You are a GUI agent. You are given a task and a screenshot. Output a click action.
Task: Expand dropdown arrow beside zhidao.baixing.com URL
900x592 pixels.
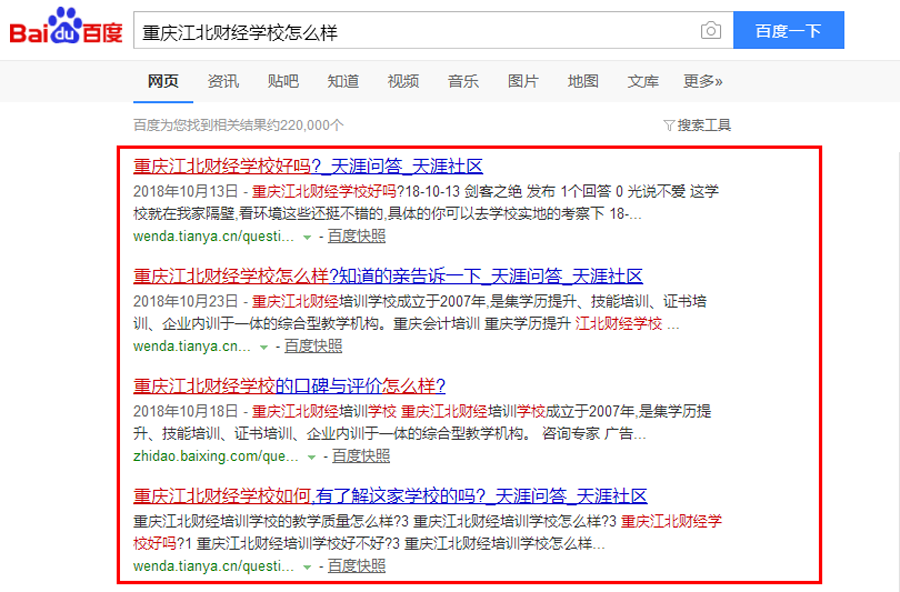(x=312, y=457)
